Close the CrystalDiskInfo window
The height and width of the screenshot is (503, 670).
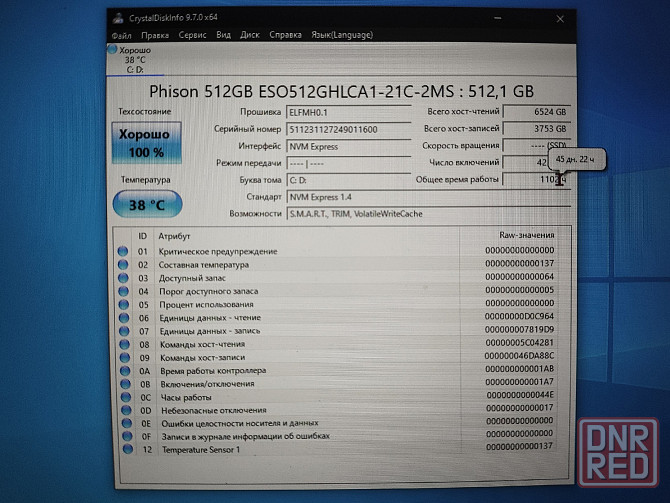(560, 19)
